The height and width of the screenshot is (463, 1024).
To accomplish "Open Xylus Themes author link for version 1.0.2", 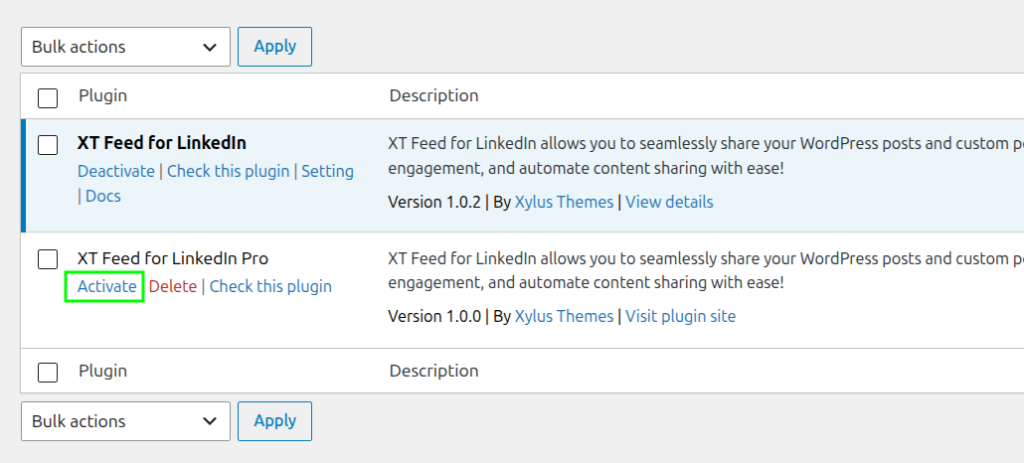I will 564,202.
